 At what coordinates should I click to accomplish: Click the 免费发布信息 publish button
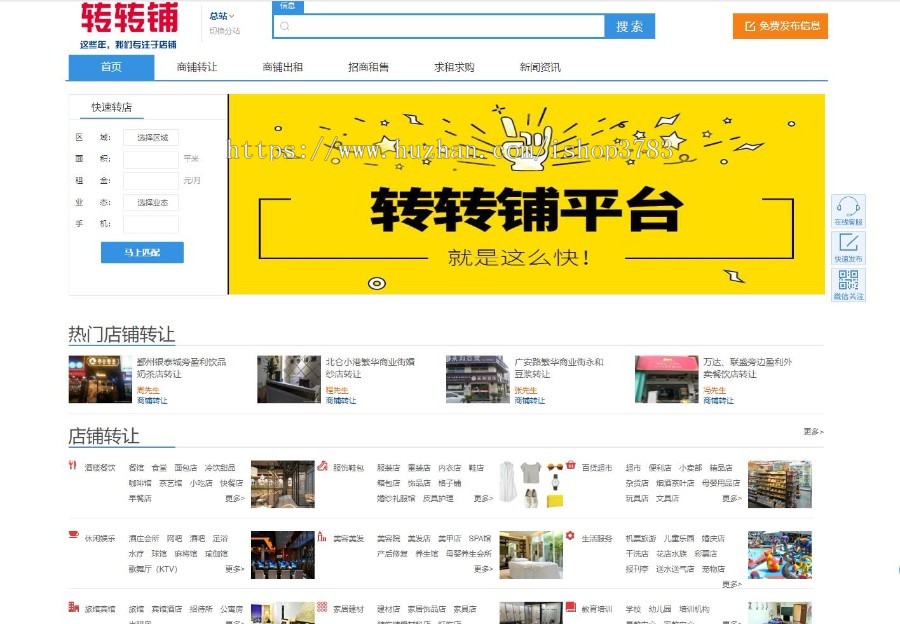(x=782, y=25)
